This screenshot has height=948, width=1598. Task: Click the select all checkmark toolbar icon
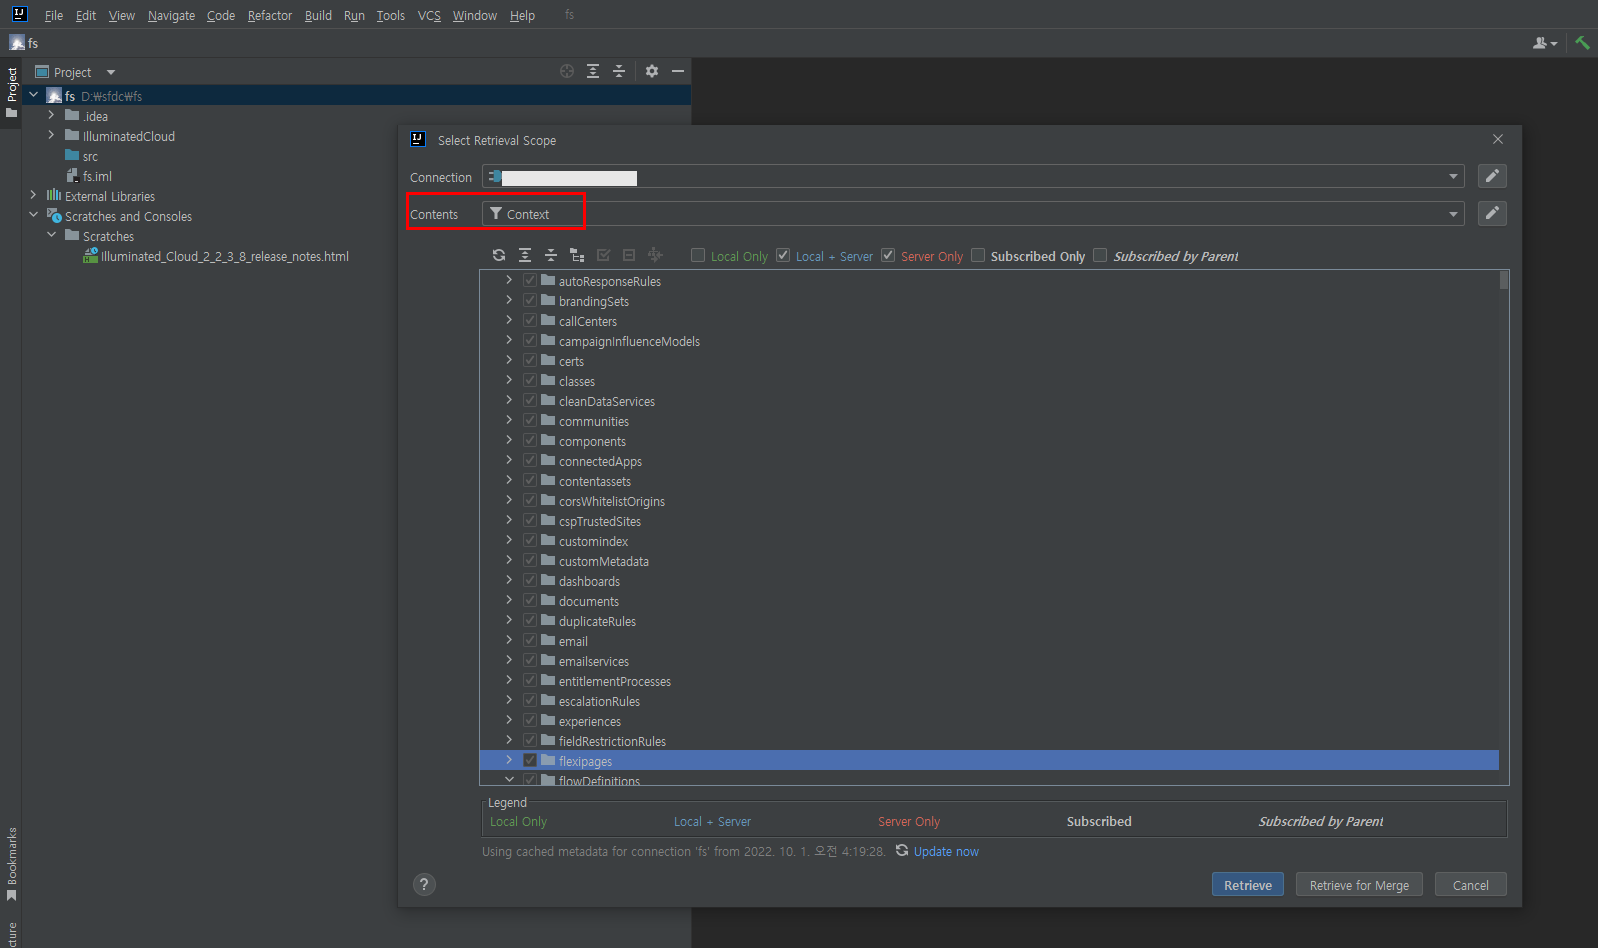point(603,255)
